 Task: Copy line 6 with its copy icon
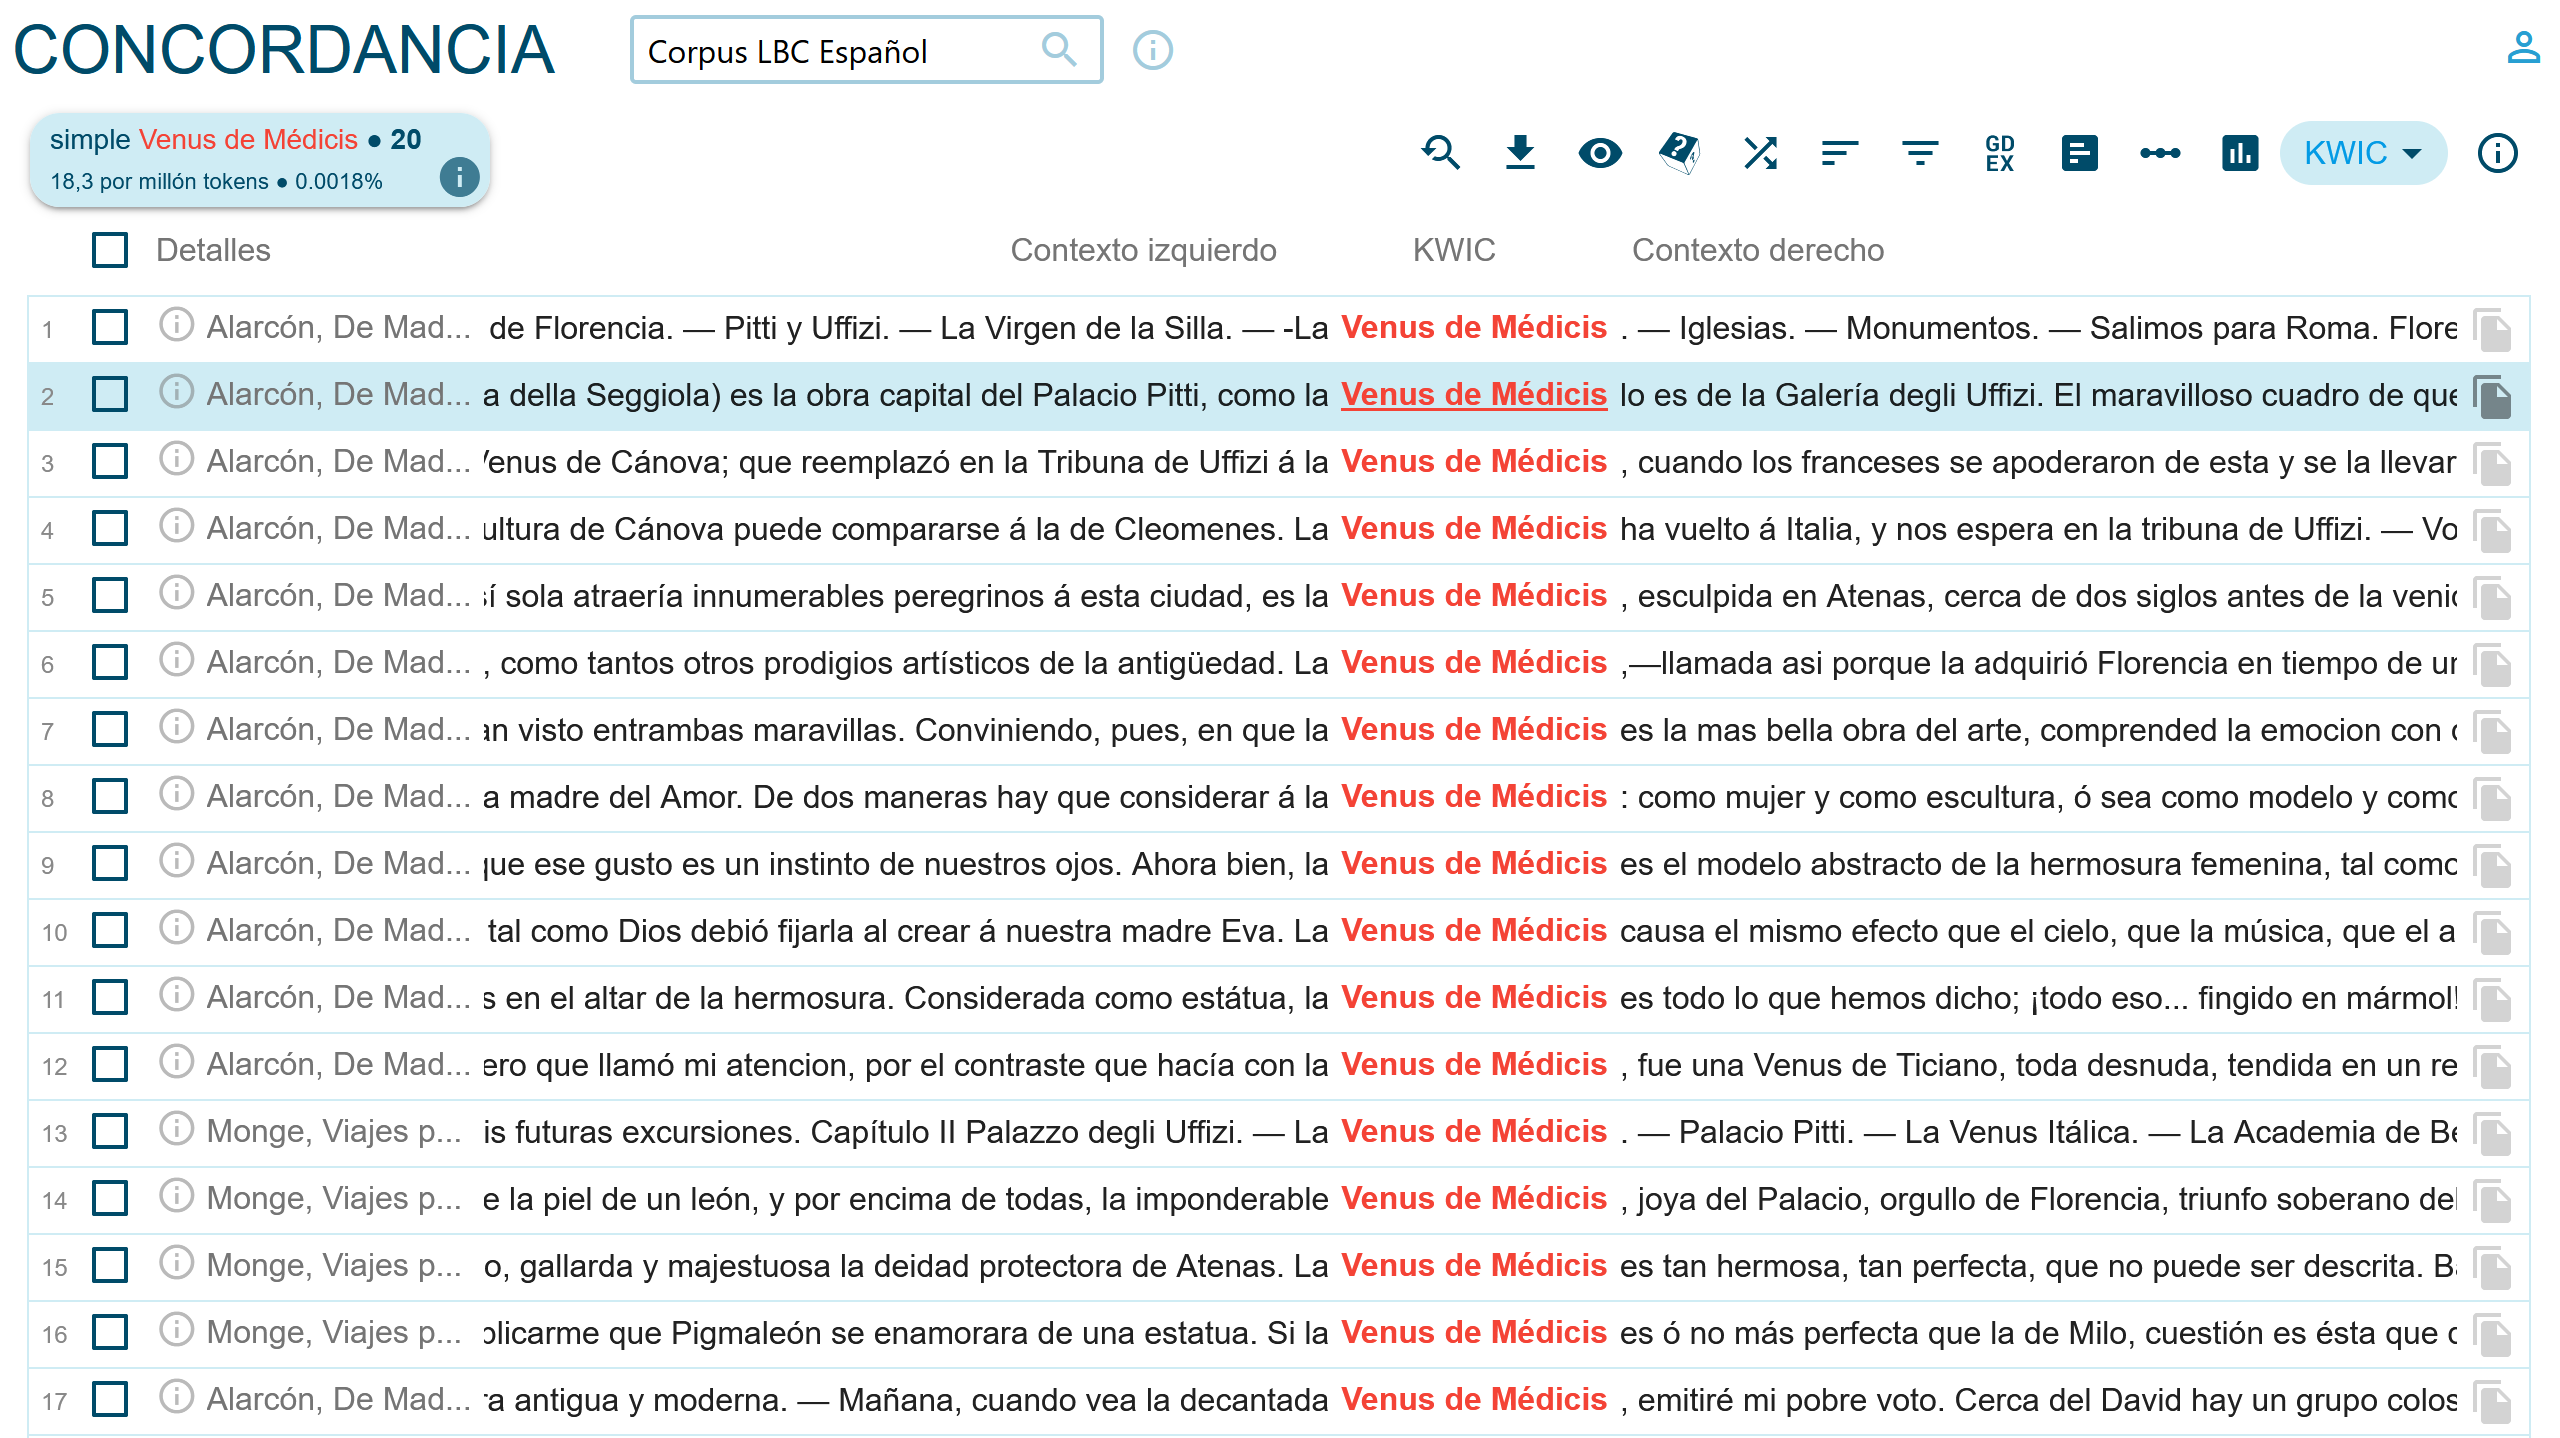point(2493,665)
